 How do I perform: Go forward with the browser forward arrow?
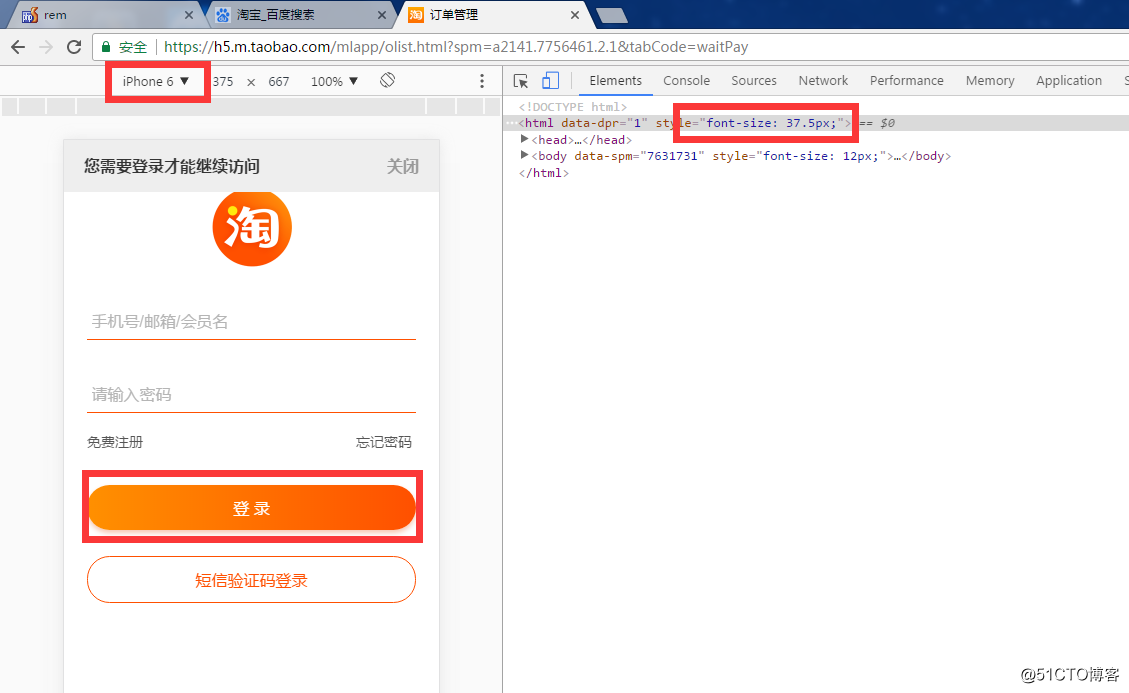(46, 47)
